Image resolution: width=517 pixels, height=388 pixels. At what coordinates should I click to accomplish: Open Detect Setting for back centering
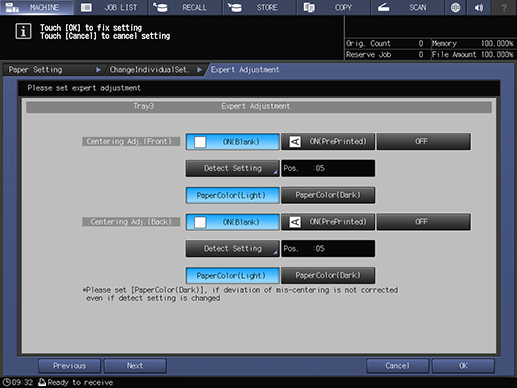pos(232,249)
